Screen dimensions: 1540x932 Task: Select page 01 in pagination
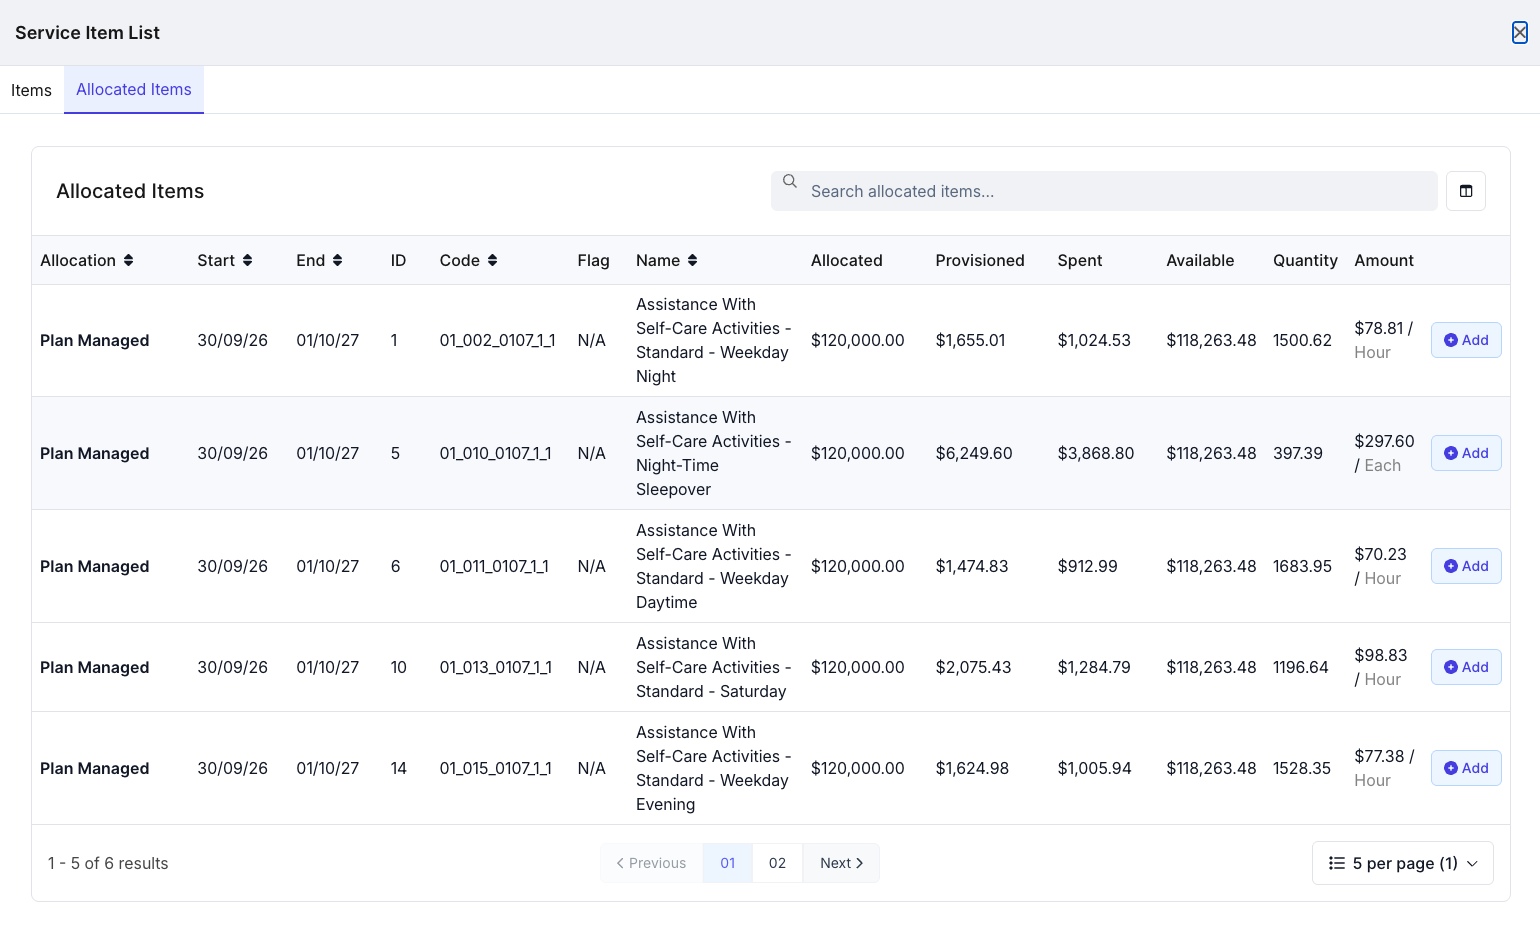click(x=728, y=863)
